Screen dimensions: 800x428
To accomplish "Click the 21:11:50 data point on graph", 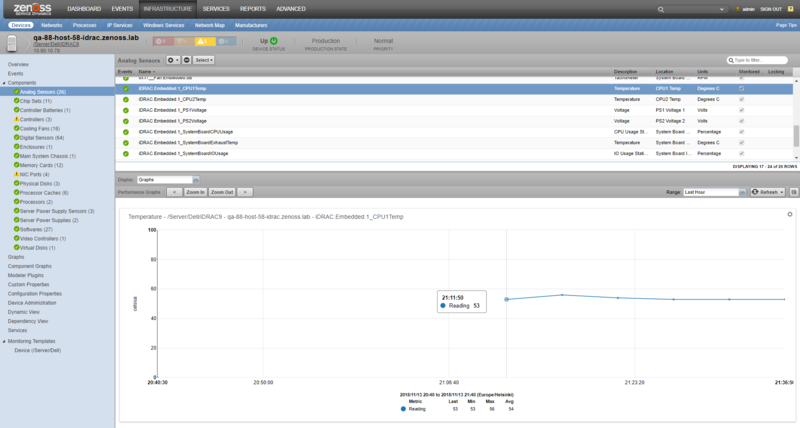I will [x=507, y=299].
